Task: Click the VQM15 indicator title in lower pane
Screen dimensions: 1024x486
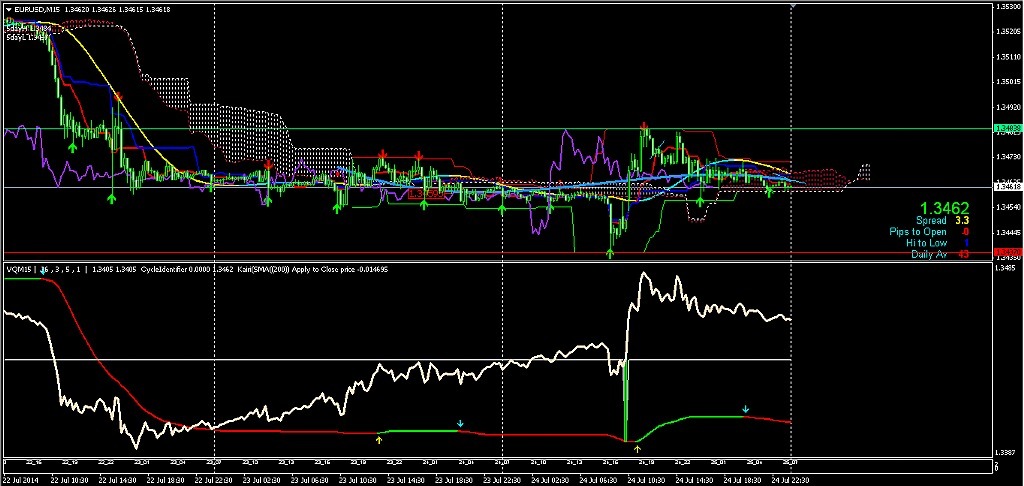Action: point(19,269)
